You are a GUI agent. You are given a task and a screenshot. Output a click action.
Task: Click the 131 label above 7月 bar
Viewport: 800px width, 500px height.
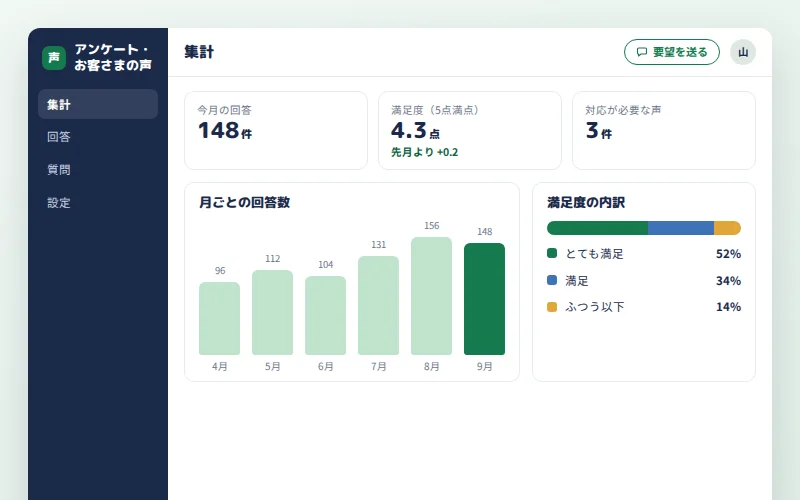[379, 244]
